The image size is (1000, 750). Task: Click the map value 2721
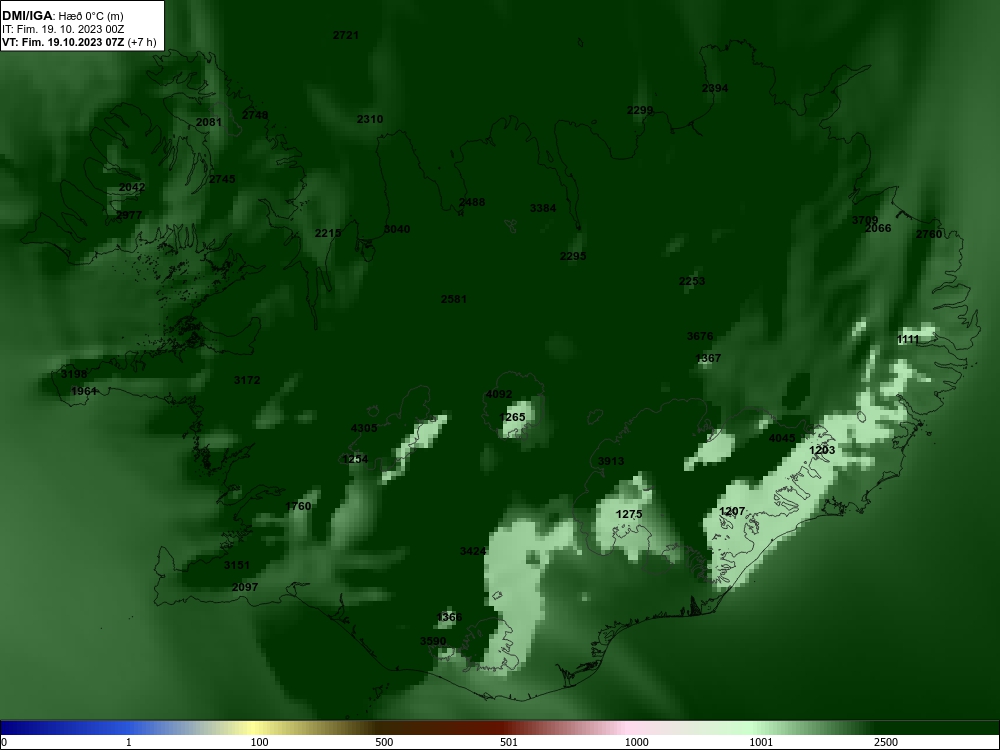[x=346, y=35]
